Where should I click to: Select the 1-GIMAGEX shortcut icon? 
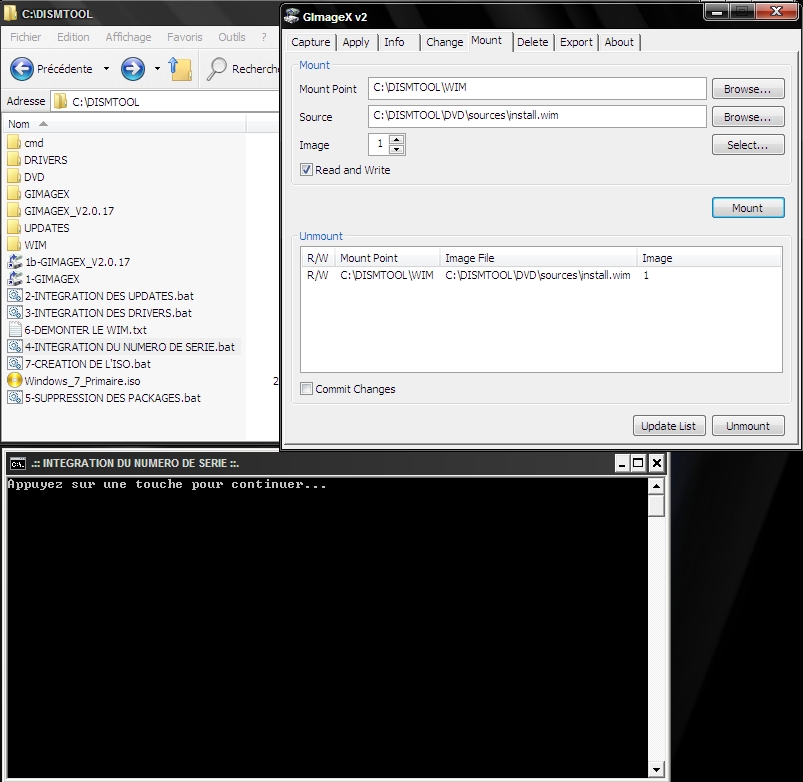pyautogui.click(x=14, y=279)
